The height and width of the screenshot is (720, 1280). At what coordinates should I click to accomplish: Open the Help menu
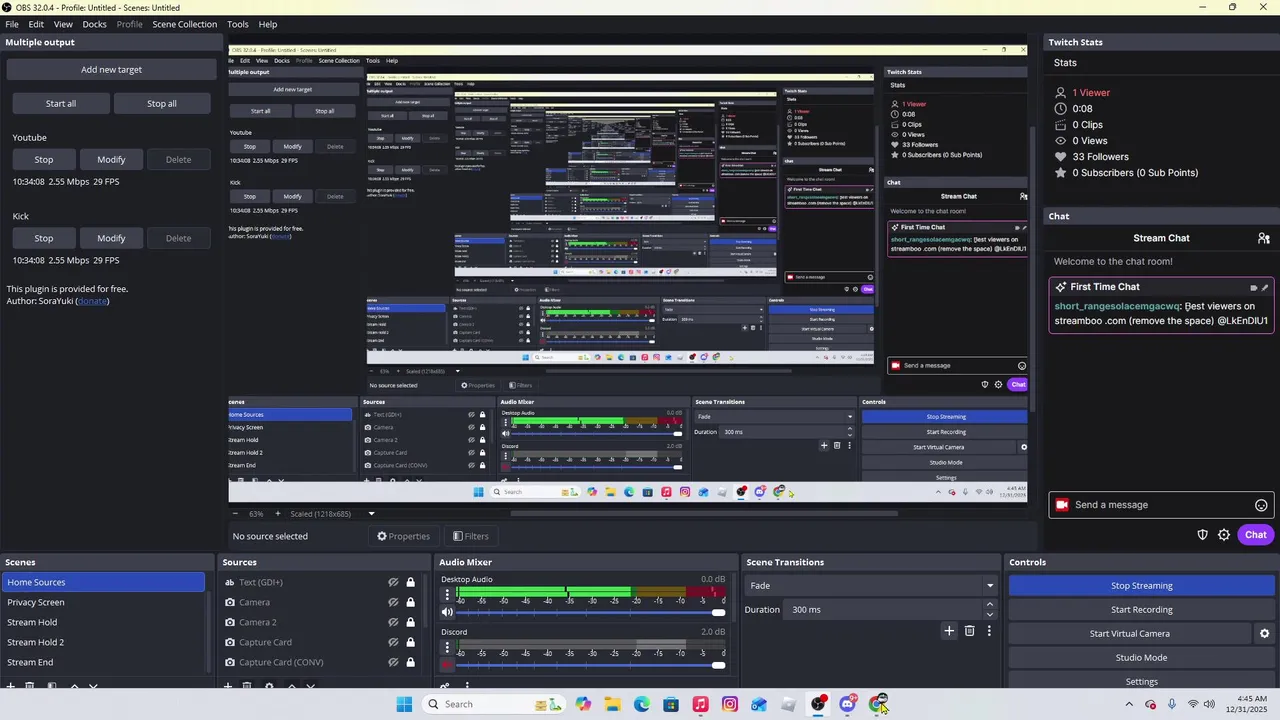pos(268,24)
